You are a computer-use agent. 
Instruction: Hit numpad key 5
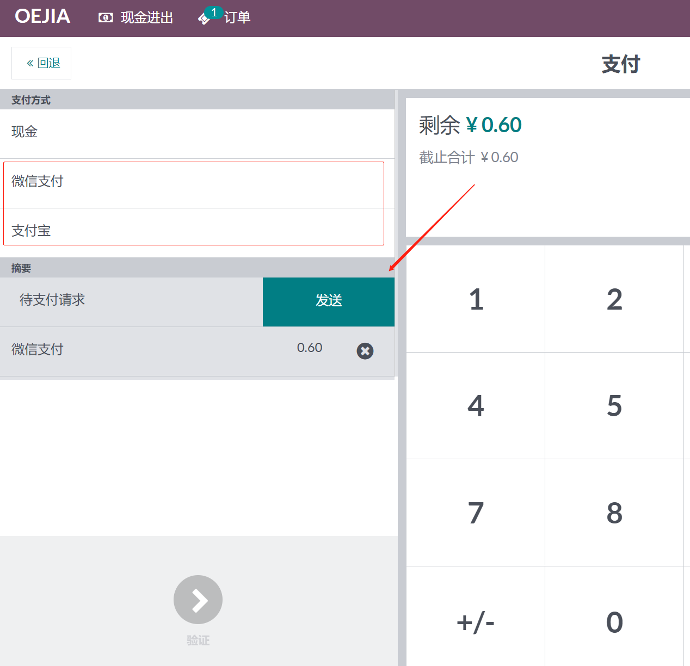click(614, 406)
